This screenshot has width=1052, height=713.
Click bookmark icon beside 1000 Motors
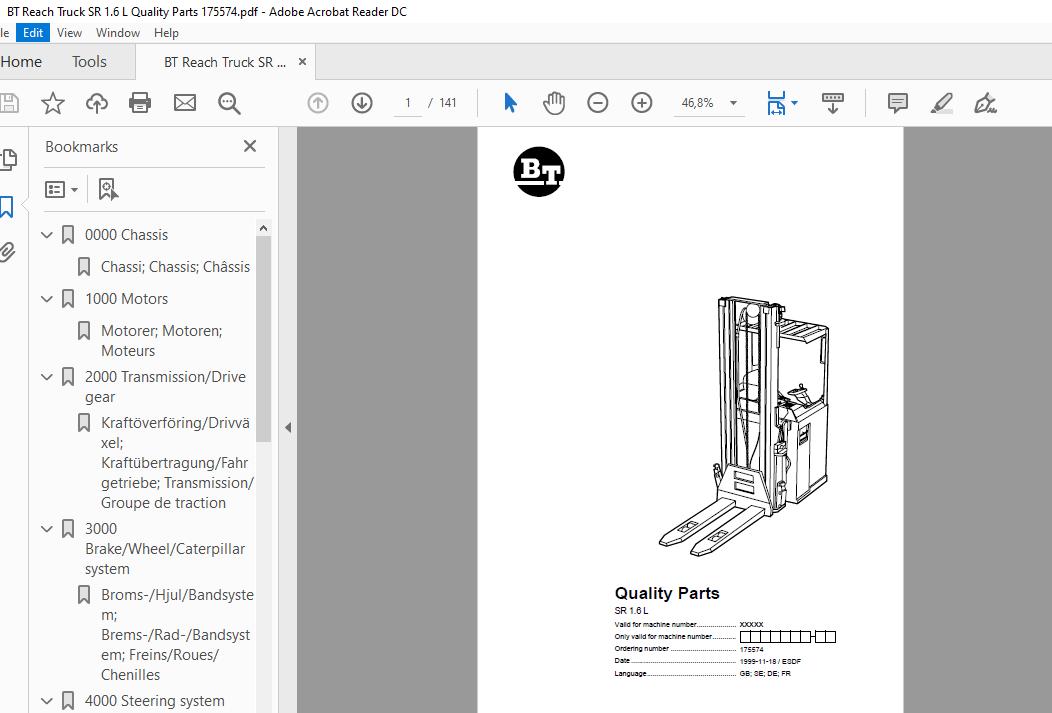click(x=68, y=298)
